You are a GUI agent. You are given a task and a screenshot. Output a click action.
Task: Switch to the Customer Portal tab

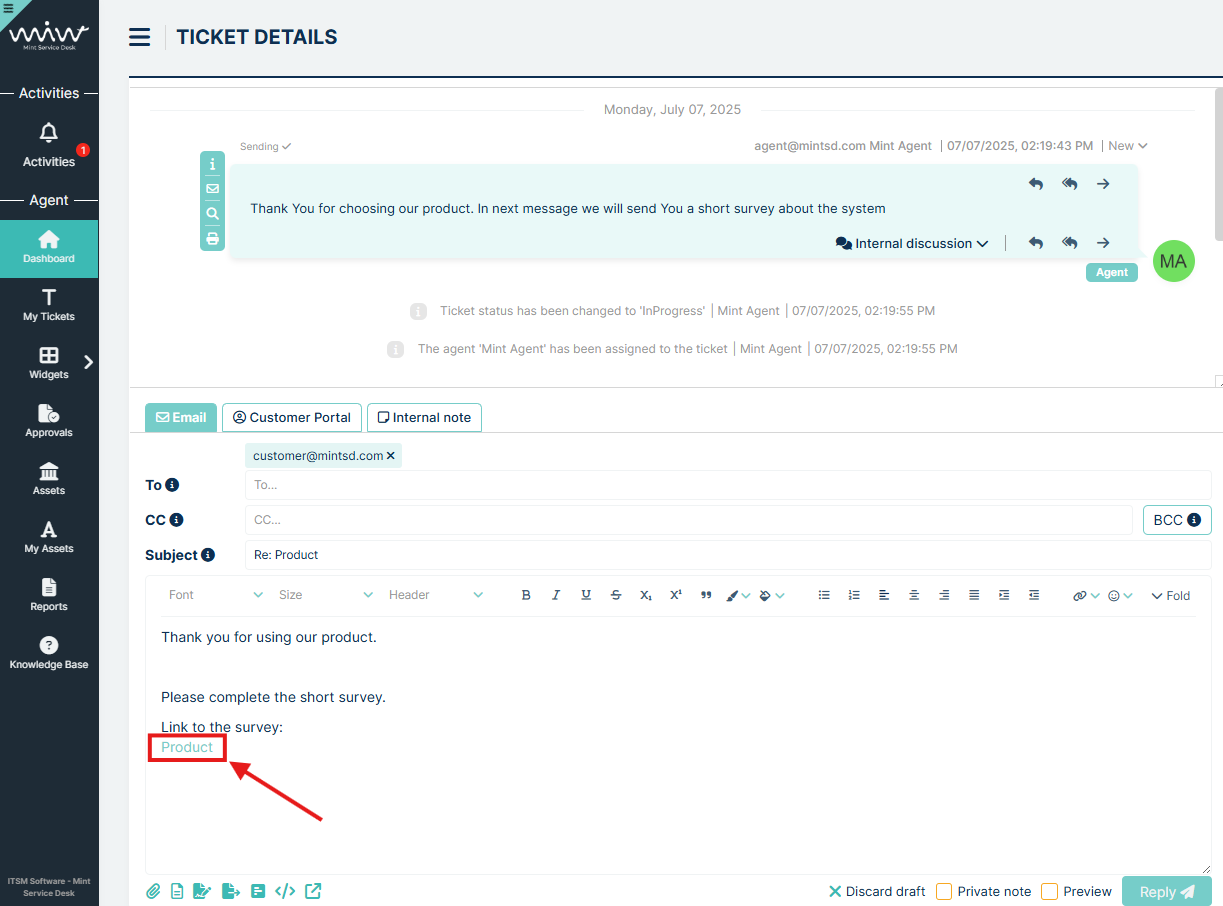[x=292, y=417]
